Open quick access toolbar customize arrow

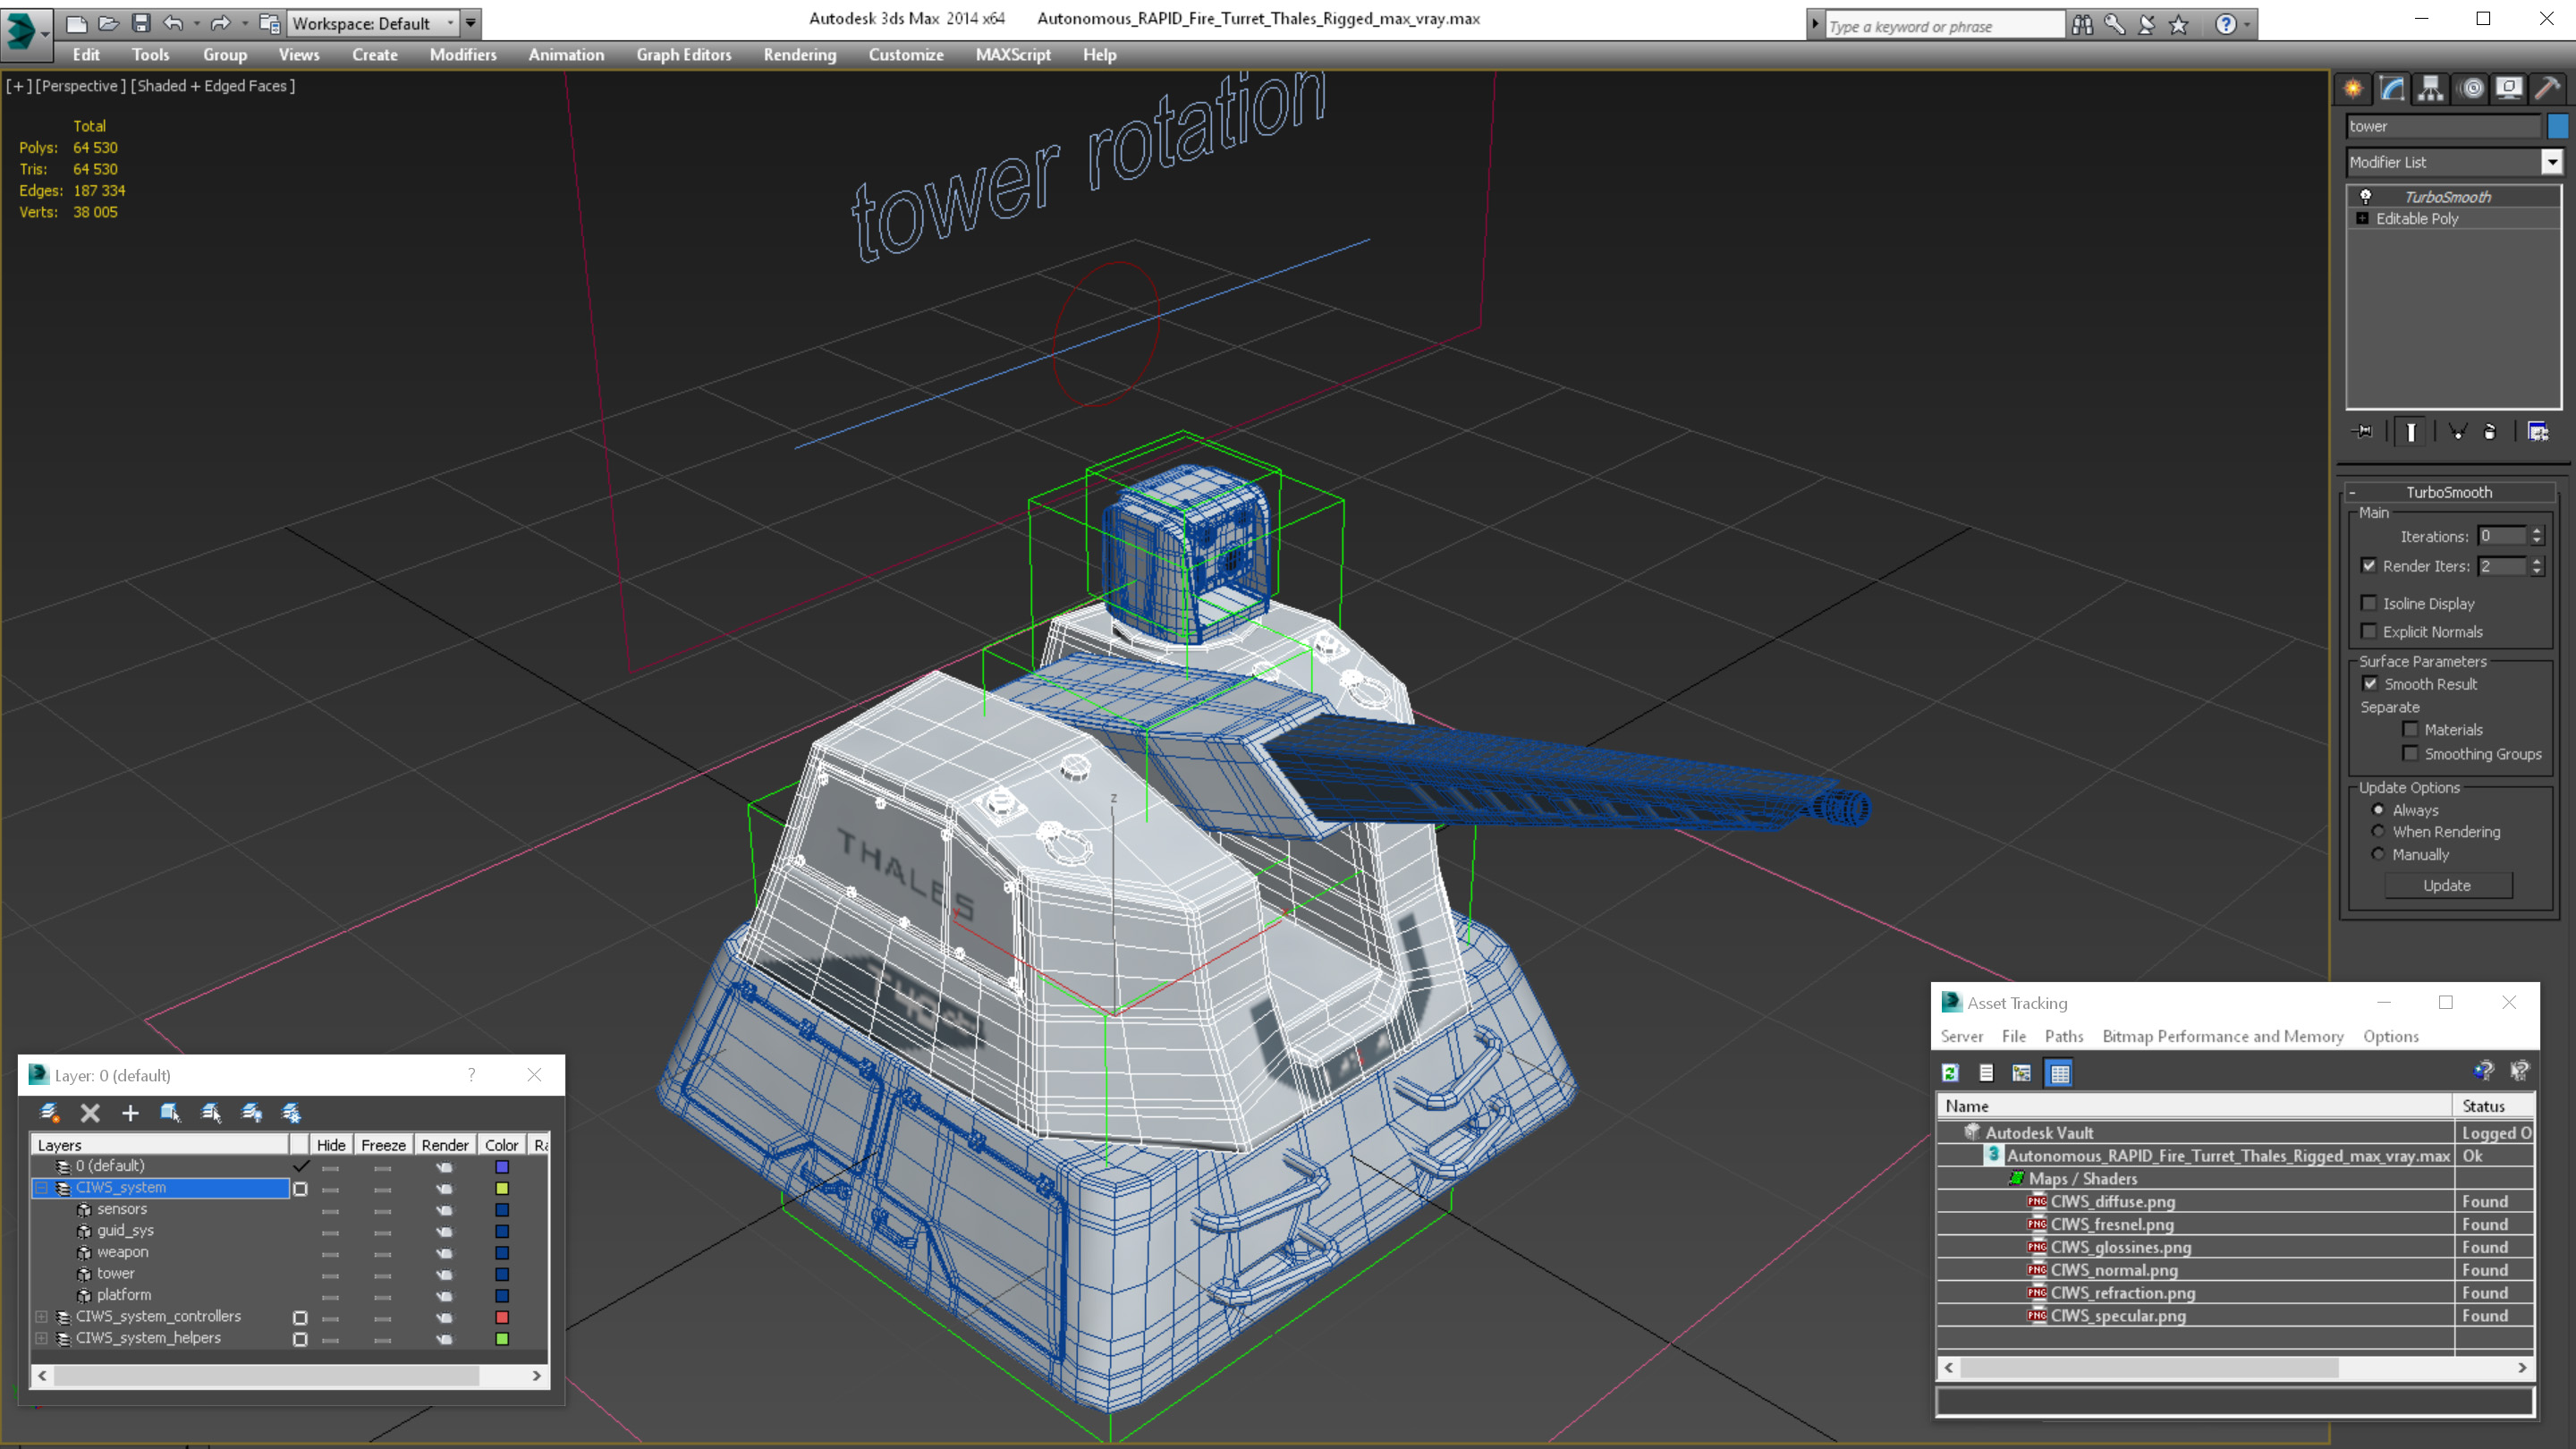click(x=470, y=22)
